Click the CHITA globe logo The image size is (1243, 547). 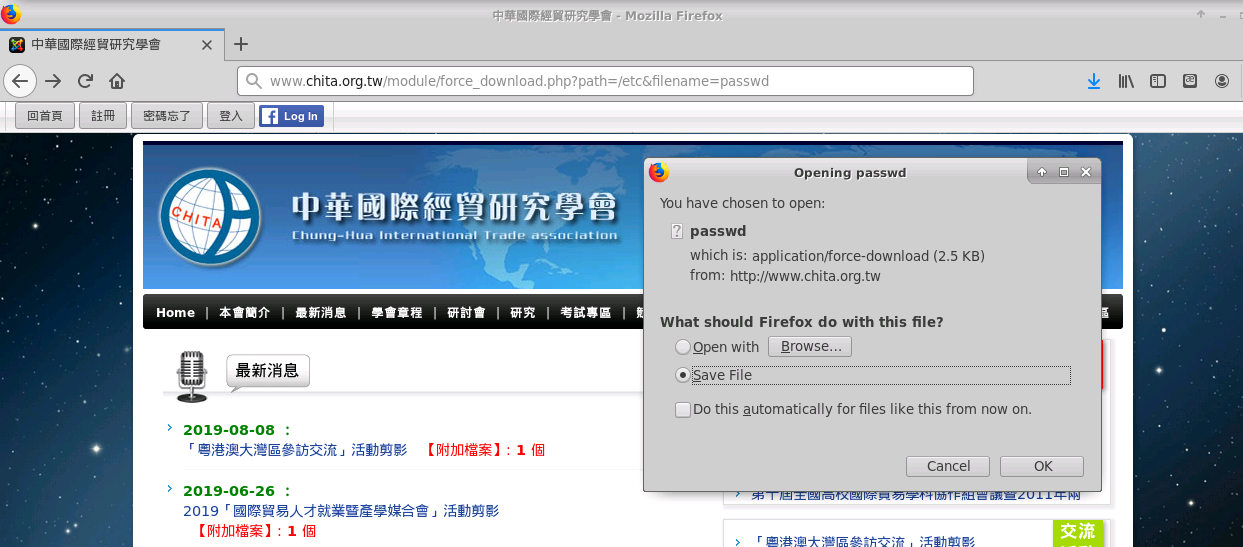(x=210, y=218)
